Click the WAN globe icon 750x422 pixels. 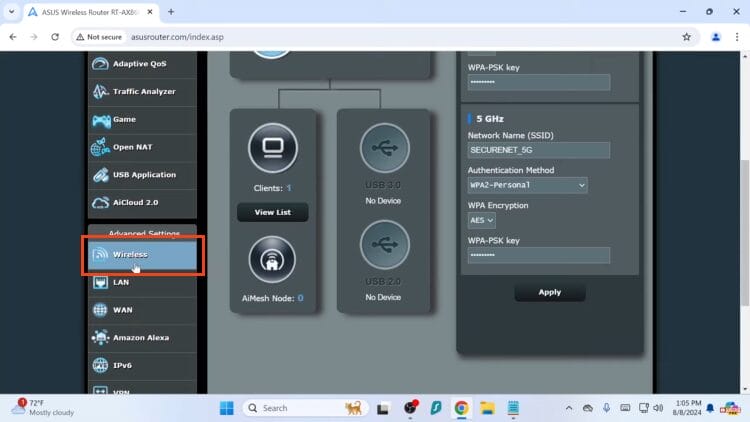[100, 310]
